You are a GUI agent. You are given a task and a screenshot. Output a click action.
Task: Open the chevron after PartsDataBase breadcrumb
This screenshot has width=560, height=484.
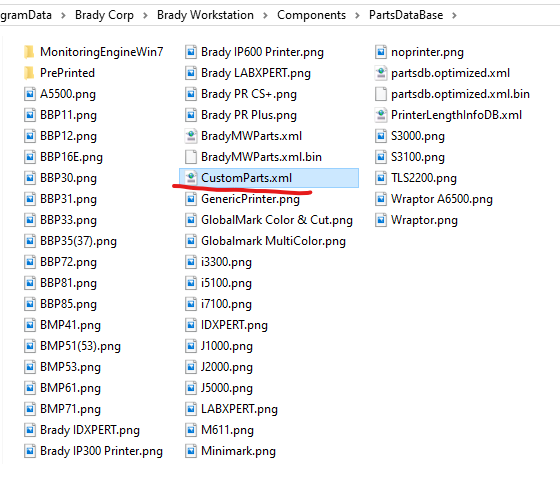[x=454, y=15]
